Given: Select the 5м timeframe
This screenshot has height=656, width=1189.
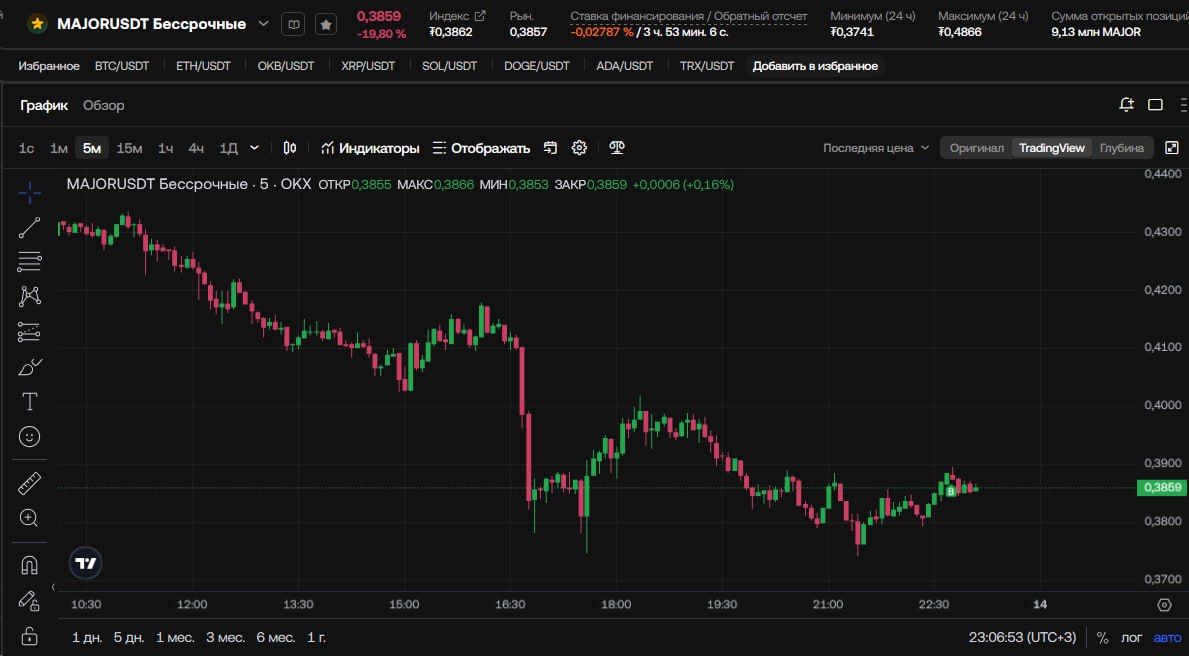Looking at the screenshot, I should point(92,148).
